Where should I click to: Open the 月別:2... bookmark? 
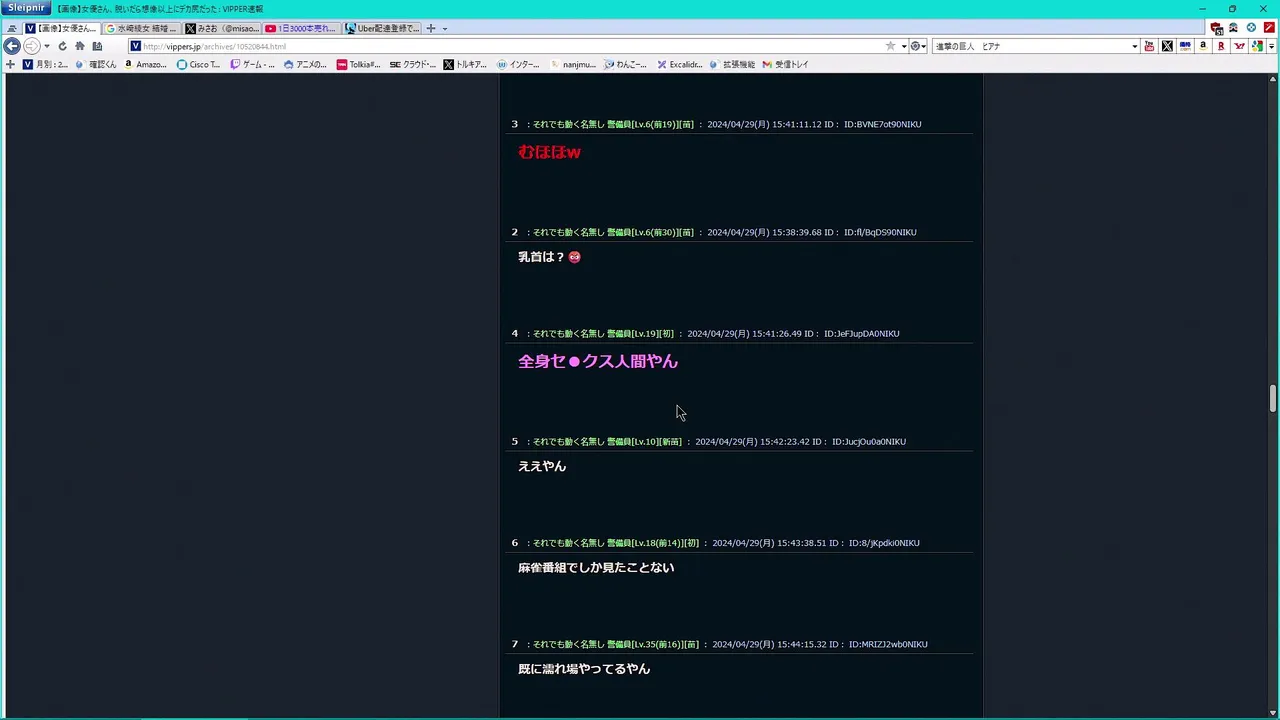[x=45, y=64]
